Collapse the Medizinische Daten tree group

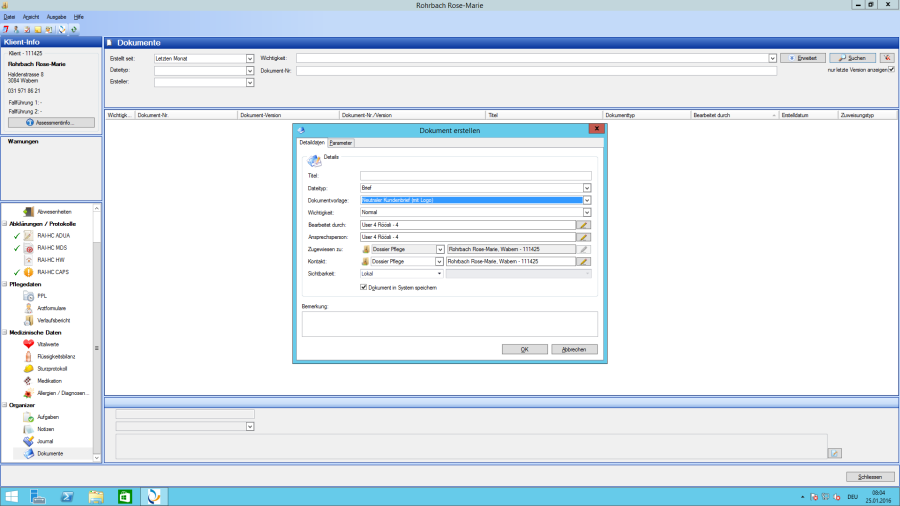(x=4, y=332)
